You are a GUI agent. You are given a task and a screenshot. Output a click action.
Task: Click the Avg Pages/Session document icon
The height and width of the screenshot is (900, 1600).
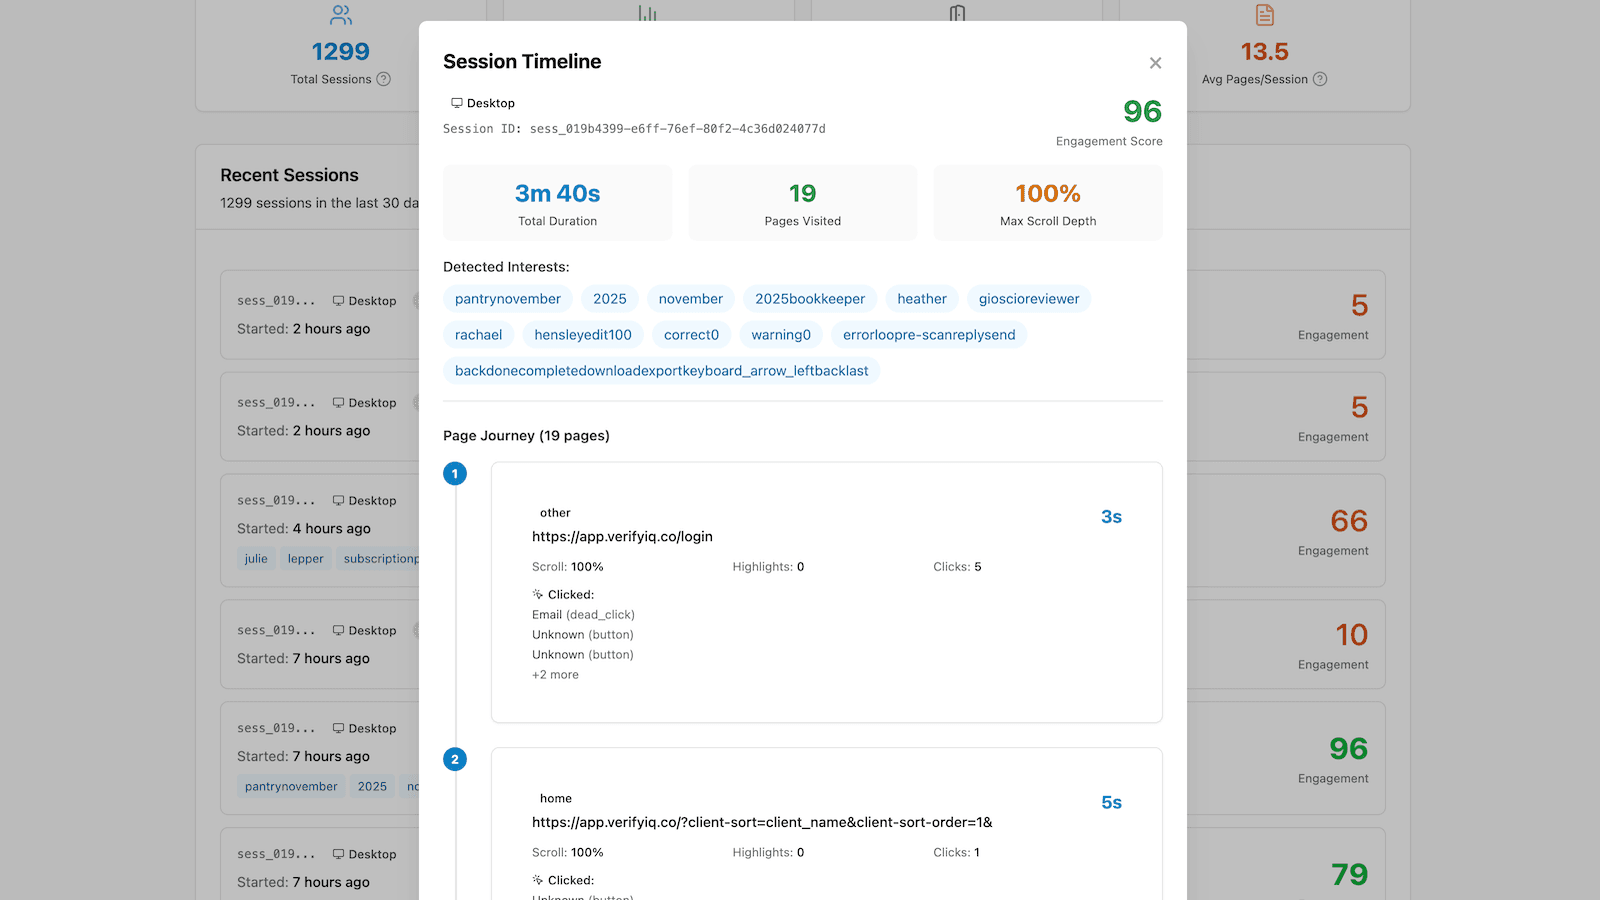tap(1263, 14)
